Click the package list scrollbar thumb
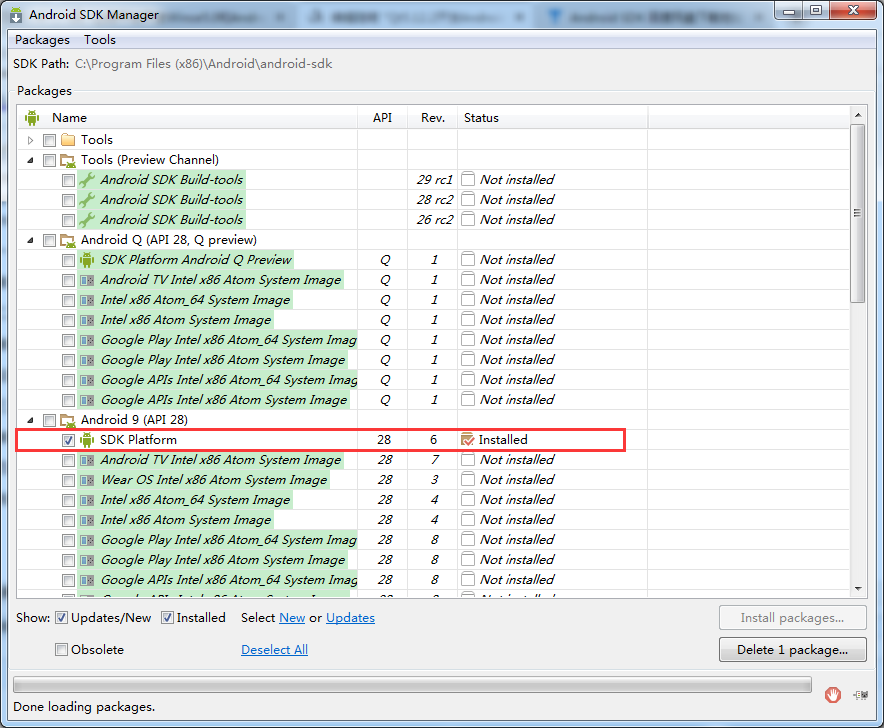Viewport: 884px width, 728px height. tap(858, 213)
